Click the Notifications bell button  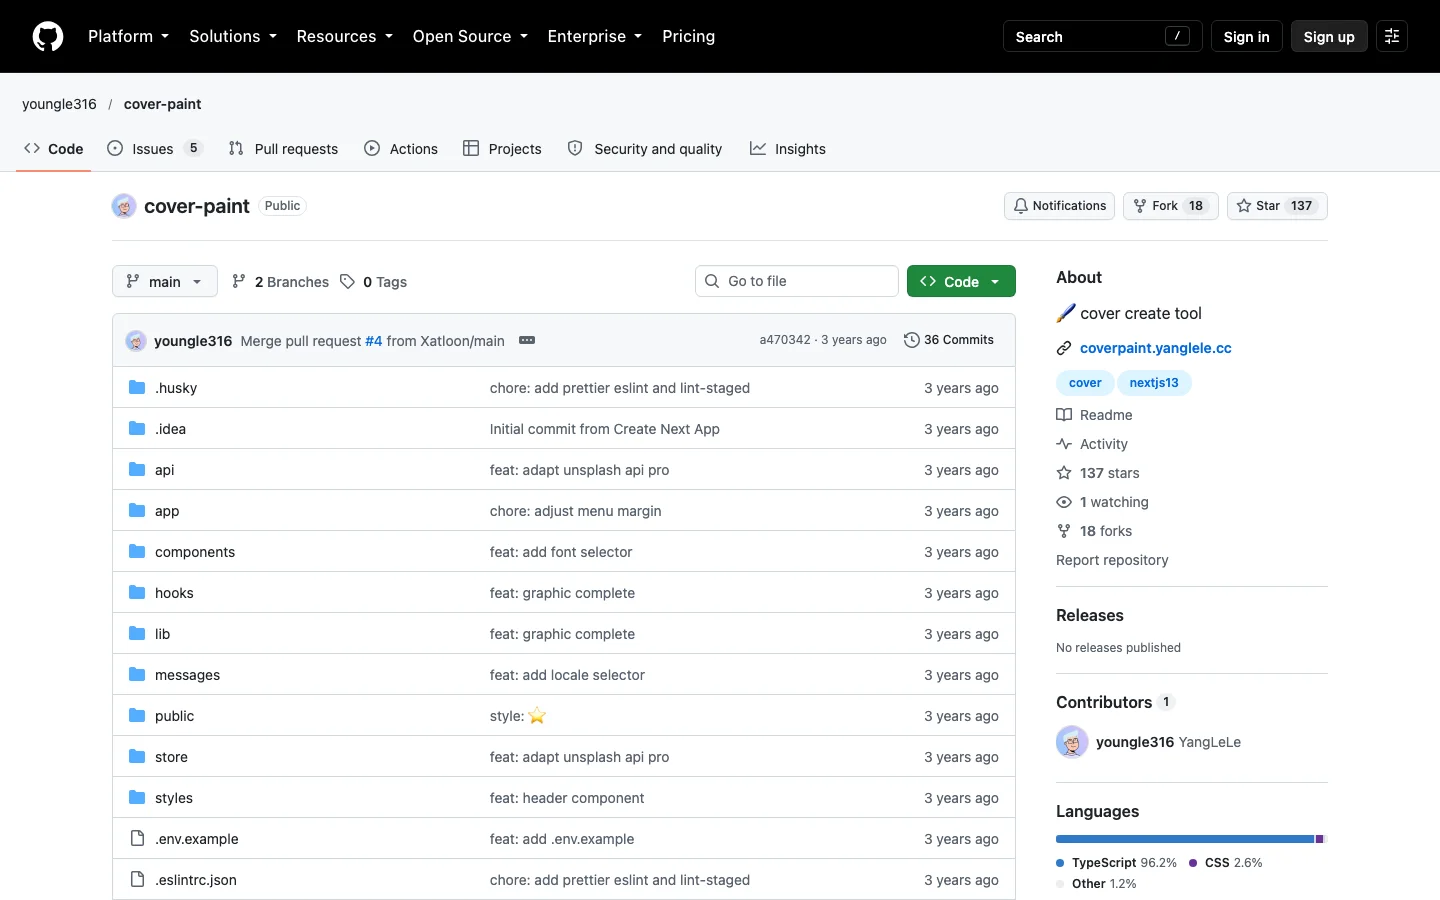point(1059,206)
